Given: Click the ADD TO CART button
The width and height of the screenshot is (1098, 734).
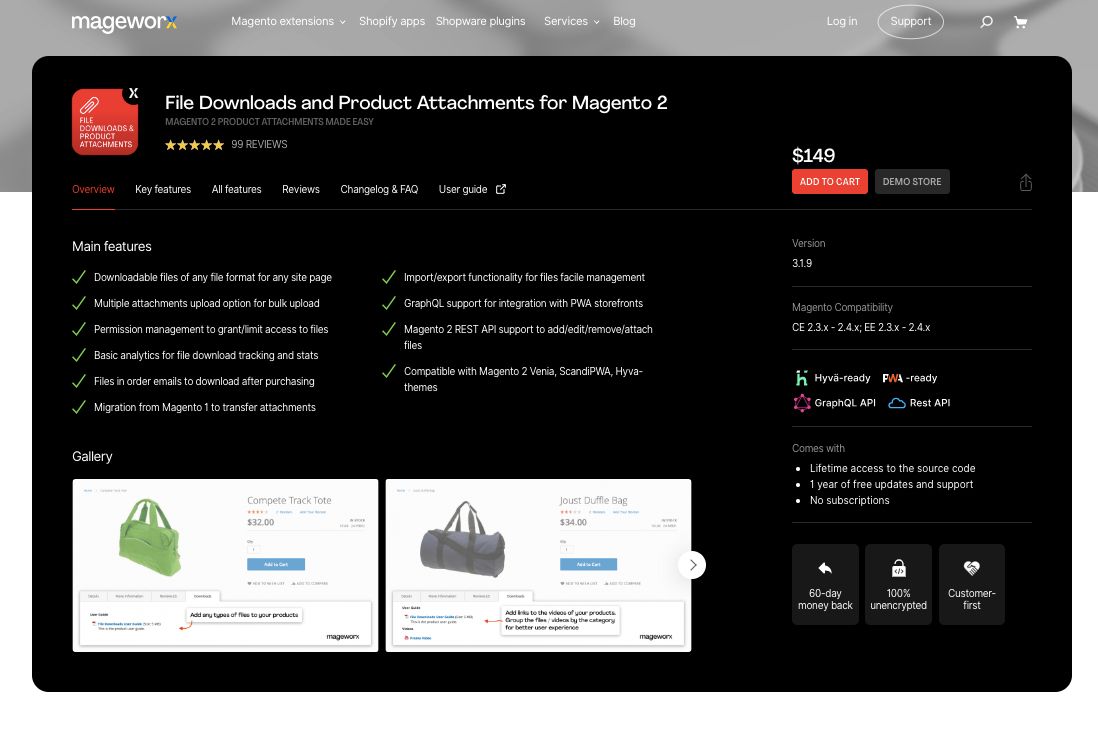Looking at the screenshot, I should pyautogui.click(x=829, y=181).
